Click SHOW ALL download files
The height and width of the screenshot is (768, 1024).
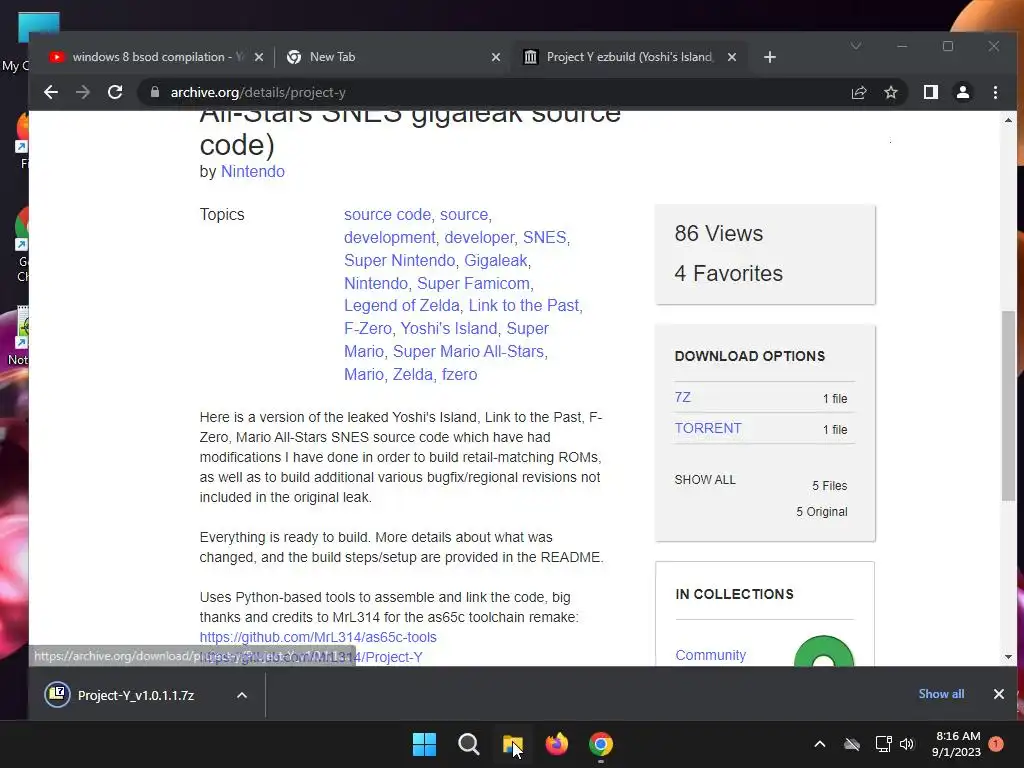click(x=705, y=480)
